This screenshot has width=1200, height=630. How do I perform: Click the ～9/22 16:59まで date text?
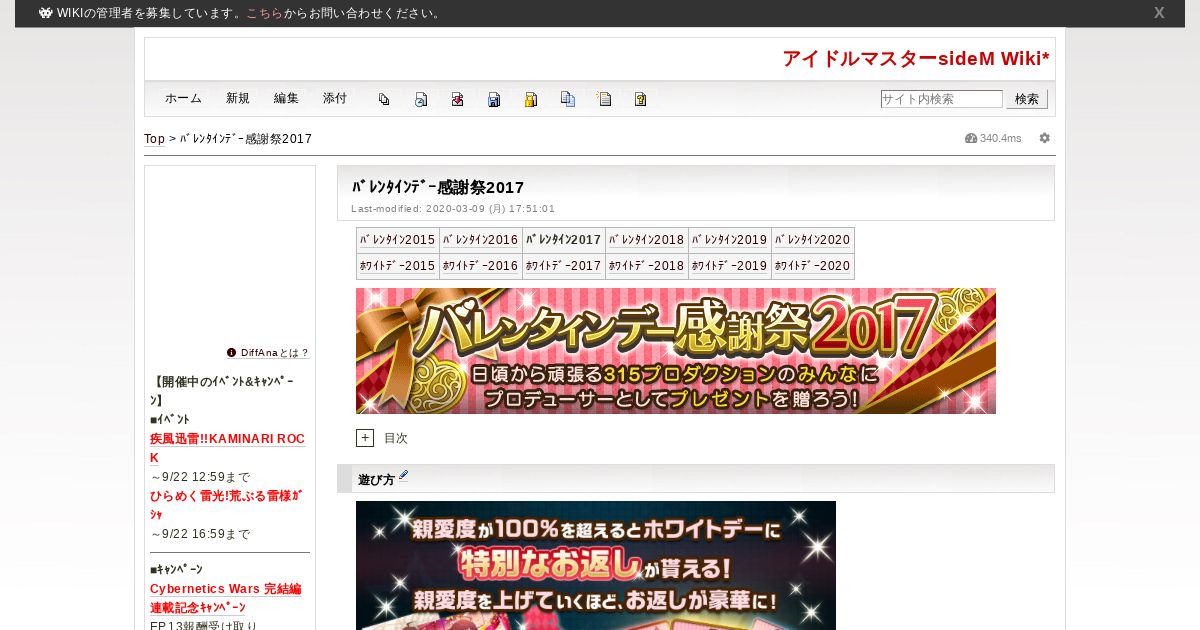click(200, 534)
